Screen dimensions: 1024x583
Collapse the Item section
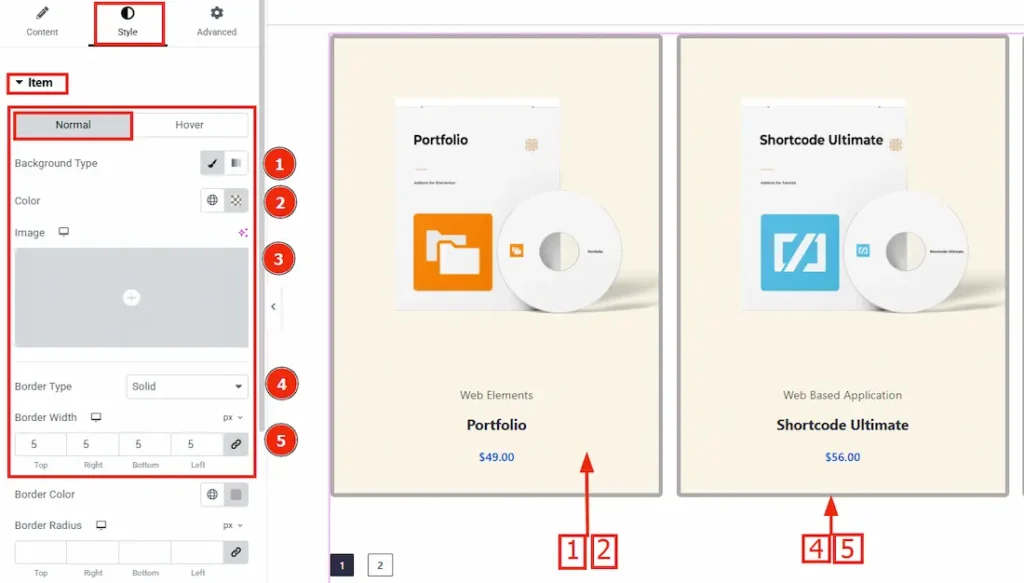tap(37, 83)
